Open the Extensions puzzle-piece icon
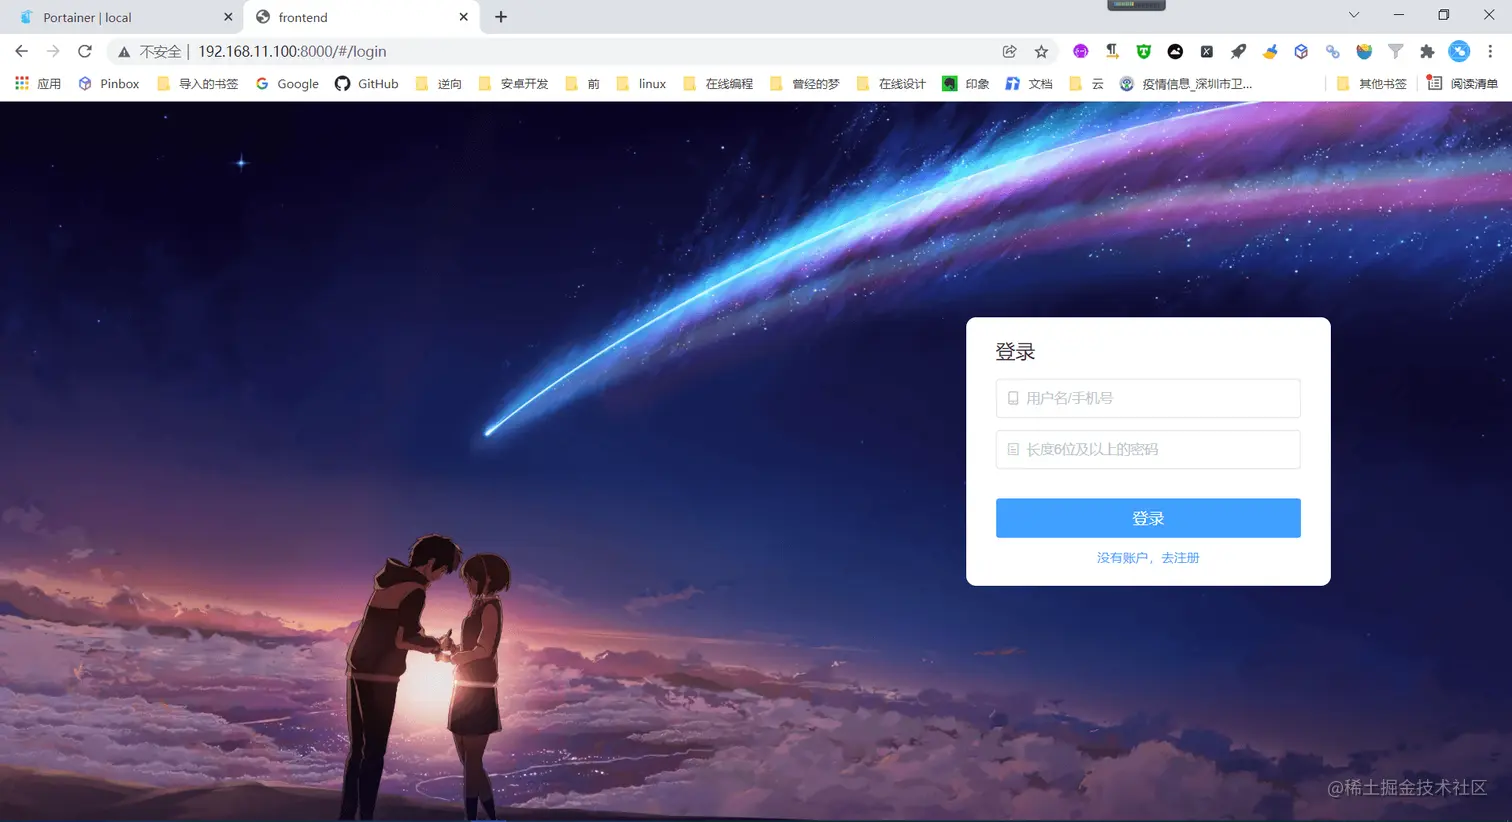Viewport: 1512px width, 822px height. [1427, 51]
